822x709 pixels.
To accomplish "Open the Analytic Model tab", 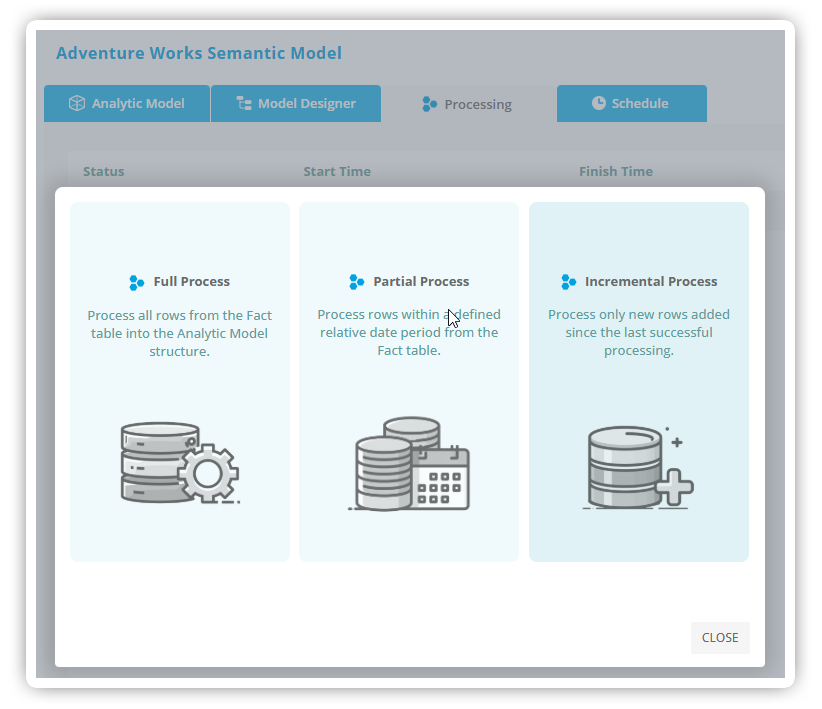I will coord(127,103).
